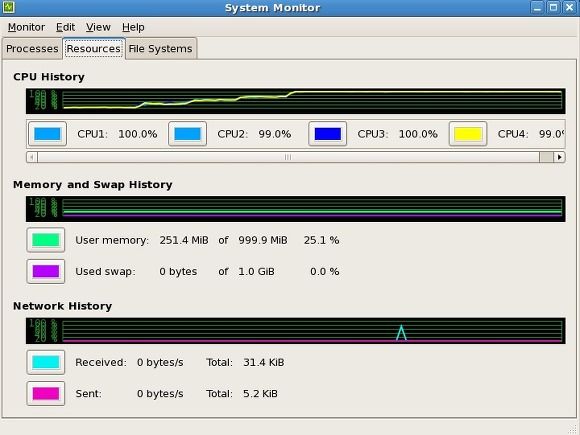Screen dimensions: 580x435
Task: Open the yellow CPU4 color picker
Action: pos(468,134)
